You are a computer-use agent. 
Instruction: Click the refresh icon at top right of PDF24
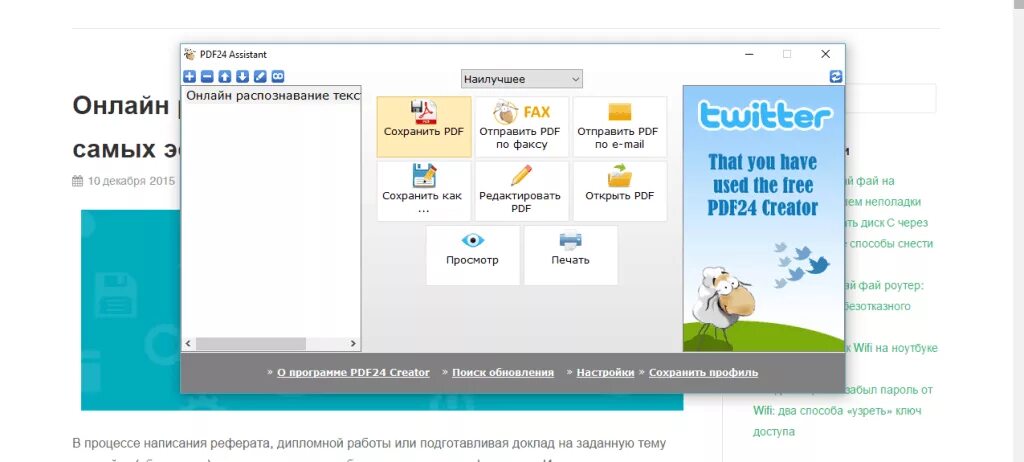click(836, 76)
